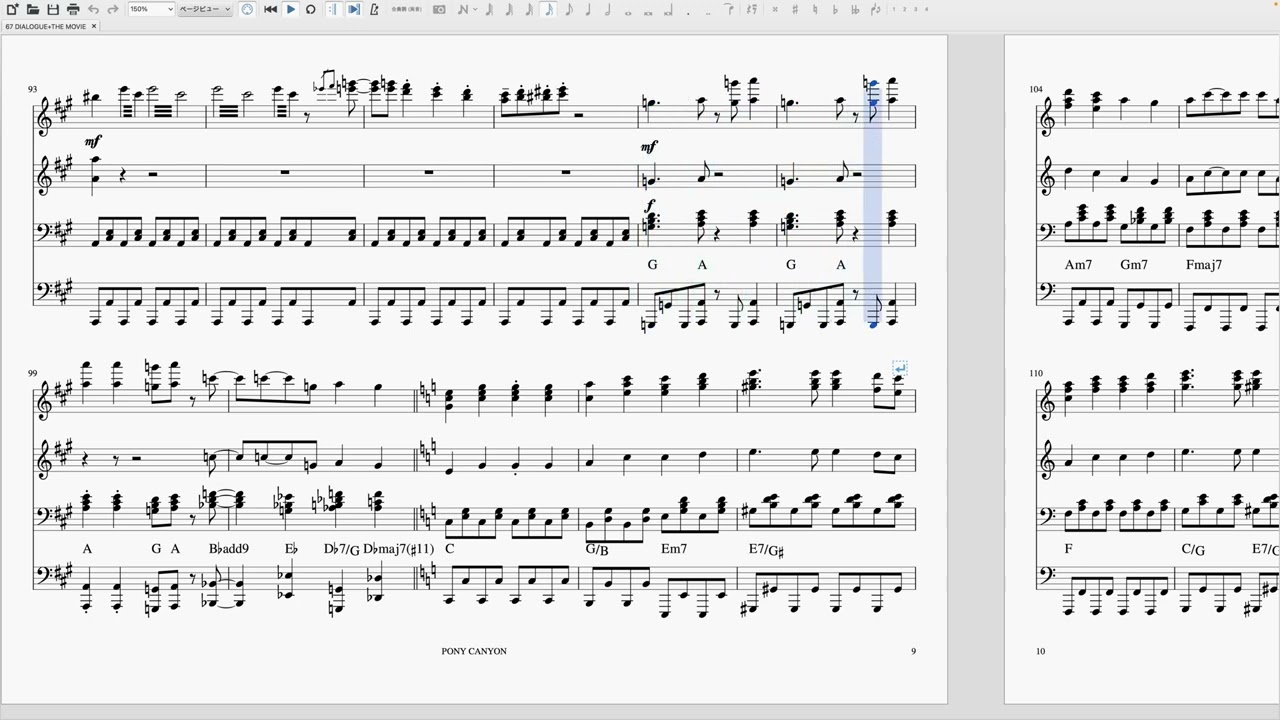The width and height of the screenshot is (1280, 720).
Task: Apply the flat accidental
Action: click(835, 9)
